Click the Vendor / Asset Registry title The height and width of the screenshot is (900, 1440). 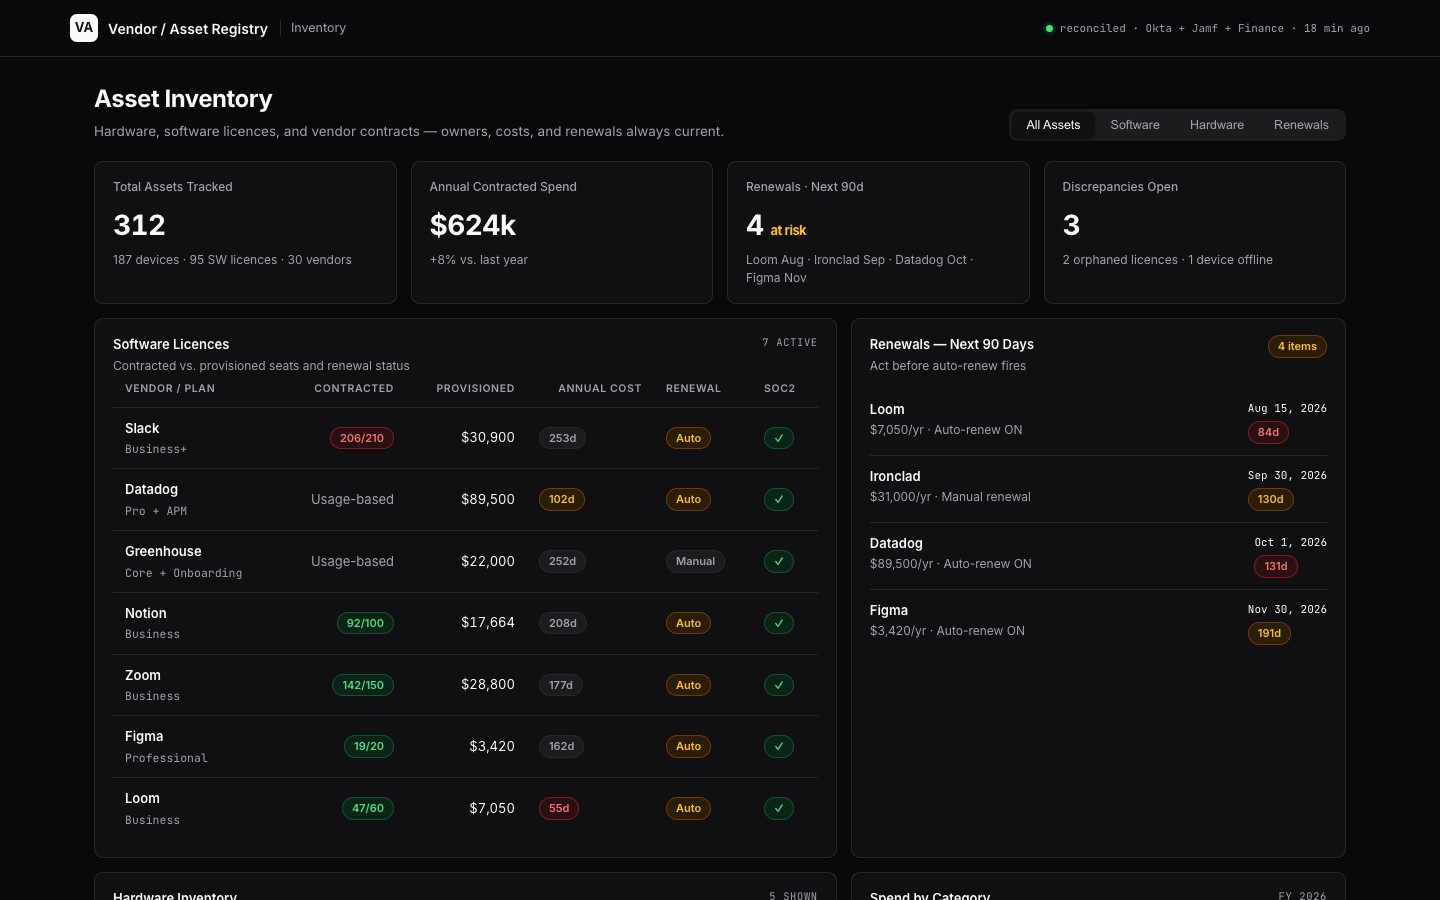tap(188, 29)
